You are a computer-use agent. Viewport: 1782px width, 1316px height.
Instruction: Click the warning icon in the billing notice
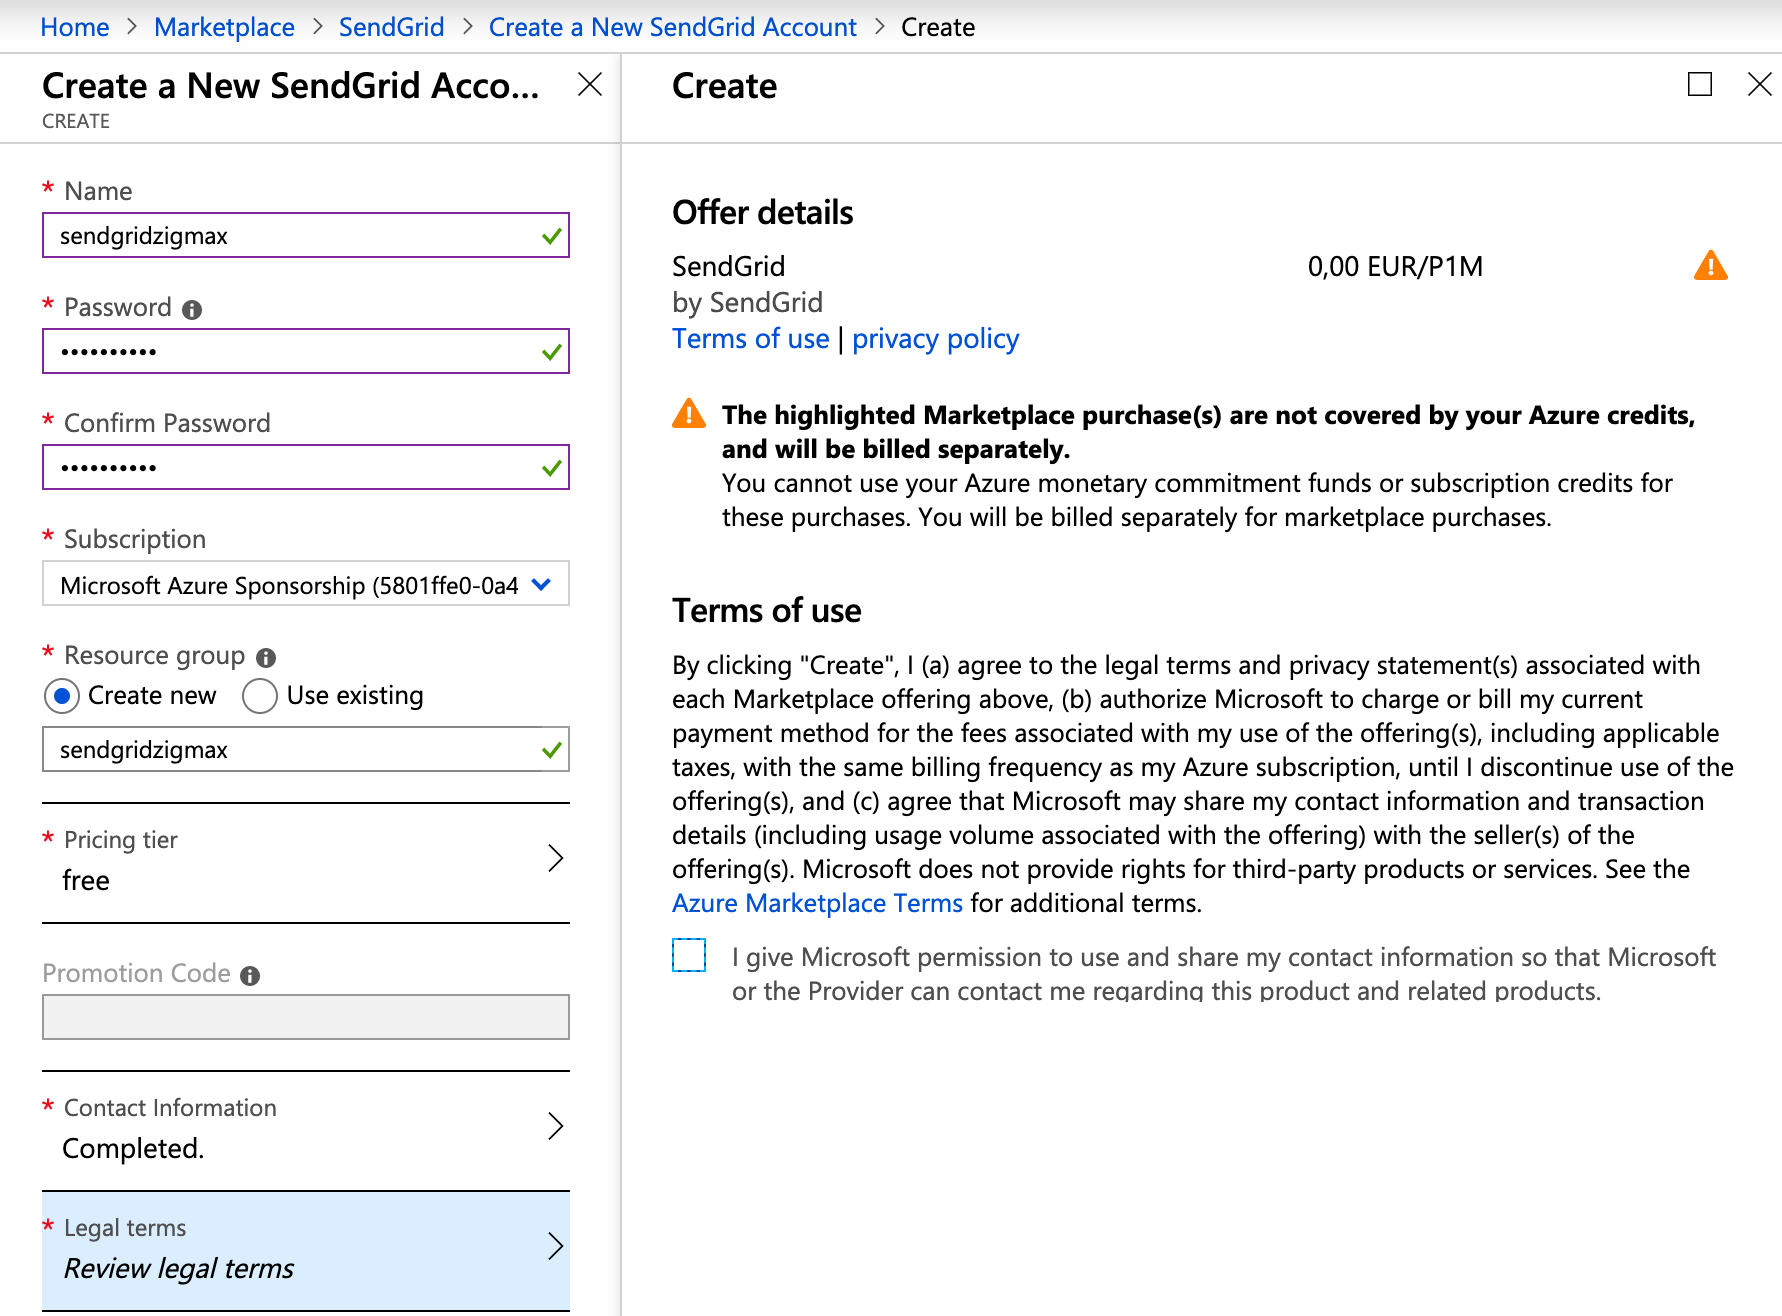(689, 414)
